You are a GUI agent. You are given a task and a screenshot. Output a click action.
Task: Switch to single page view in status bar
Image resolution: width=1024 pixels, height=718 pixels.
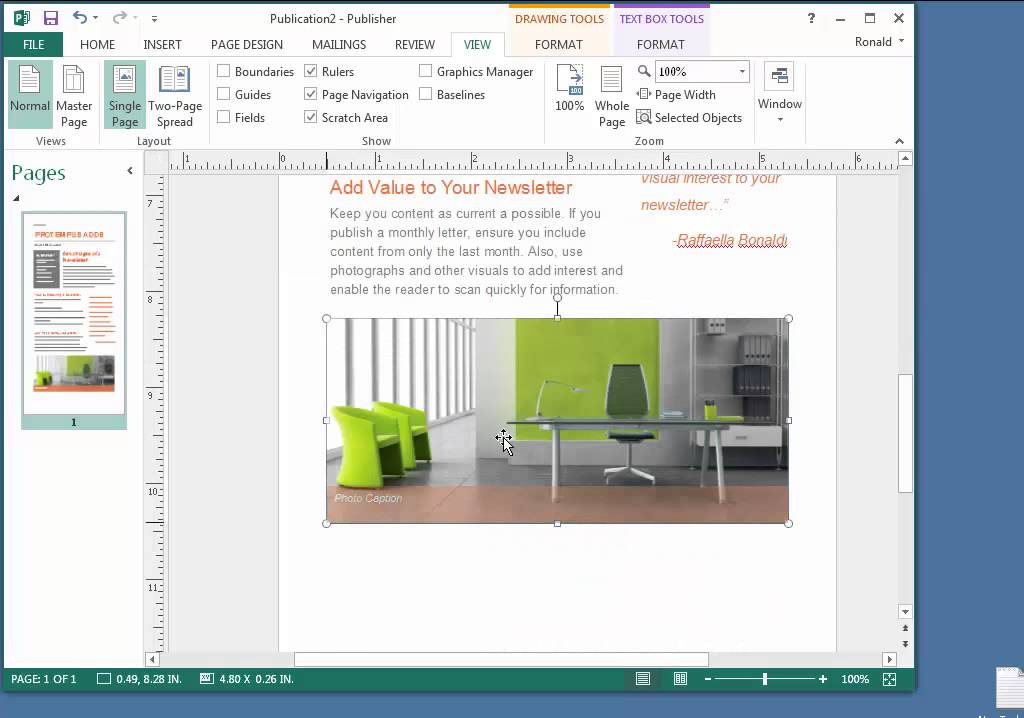(643, 679)
